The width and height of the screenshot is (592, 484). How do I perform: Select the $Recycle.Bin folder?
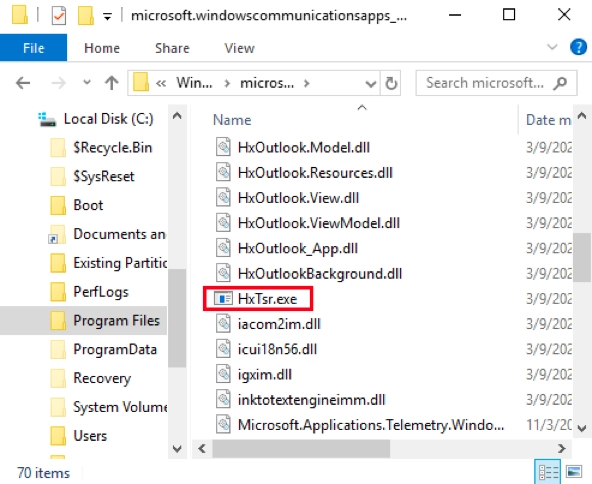coord(101,147)
